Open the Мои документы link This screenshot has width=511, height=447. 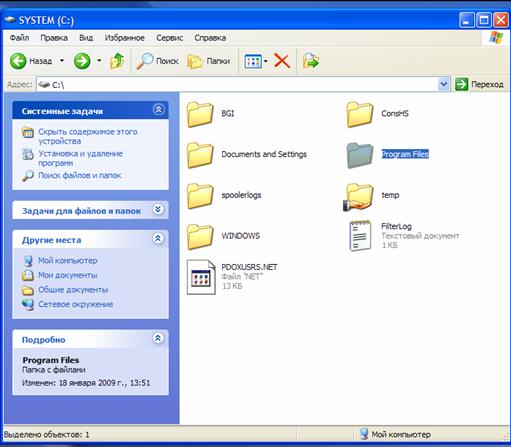[x=68, y=275]
